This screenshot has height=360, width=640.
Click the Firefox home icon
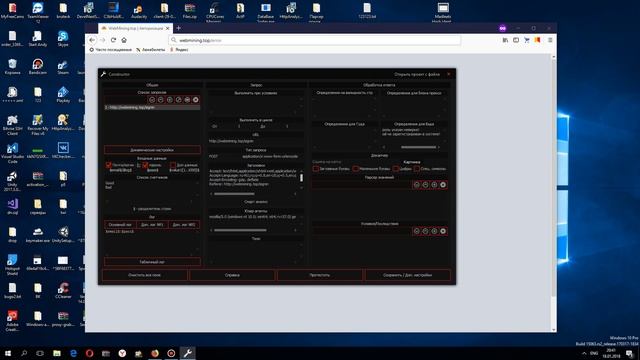tap(124, 40)
